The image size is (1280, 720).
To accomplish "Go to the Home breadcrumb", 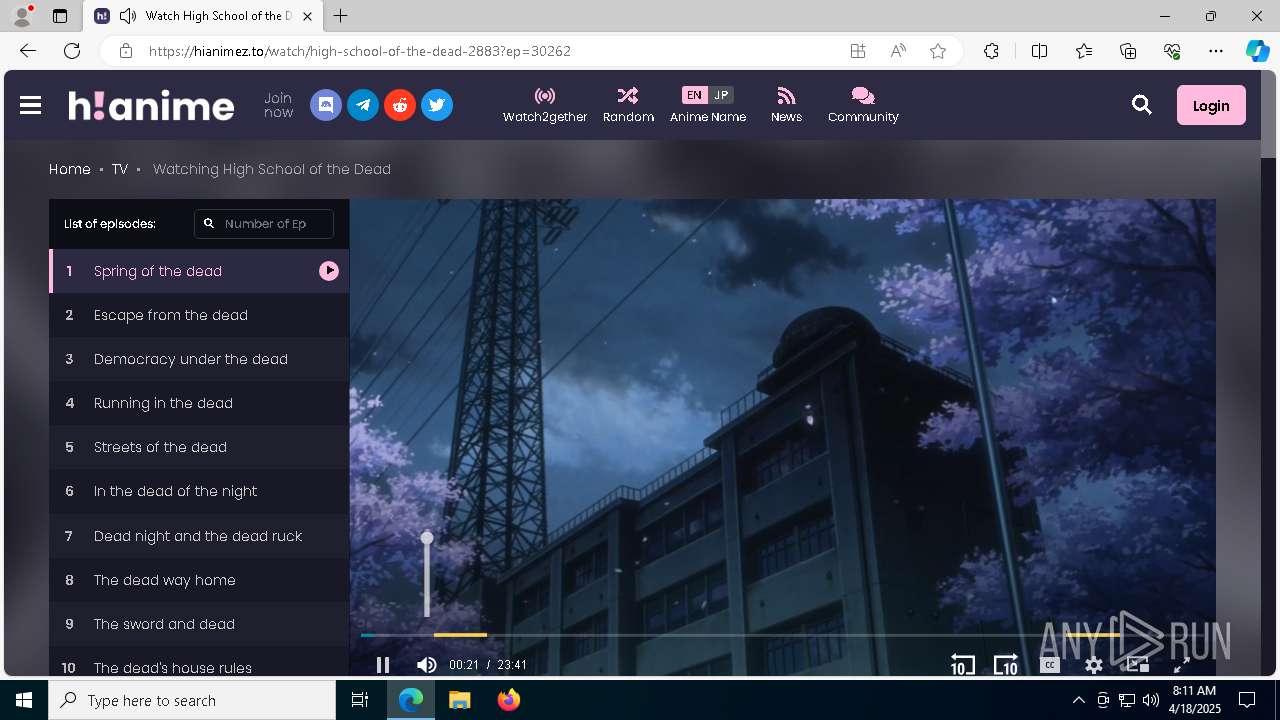I will [x=70, y=169].
